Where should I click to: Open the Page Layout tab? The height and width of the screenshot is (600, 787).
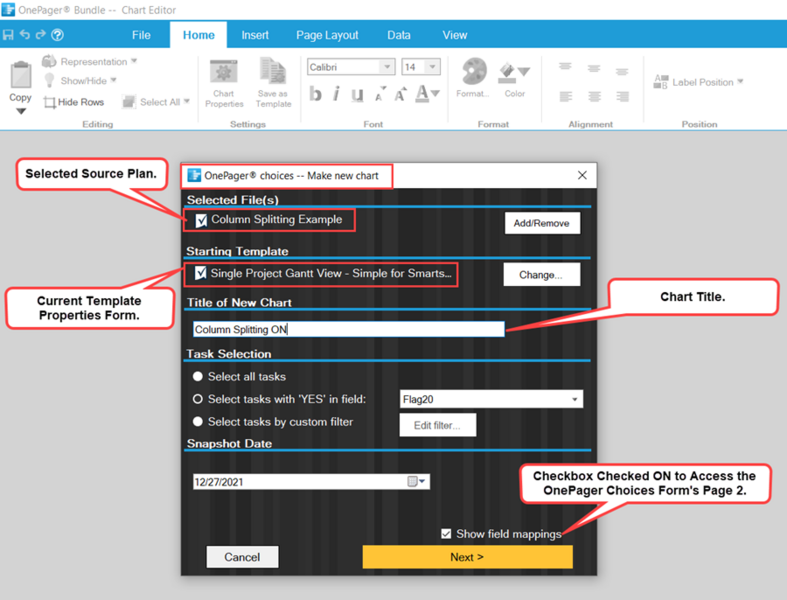point(327,35)
